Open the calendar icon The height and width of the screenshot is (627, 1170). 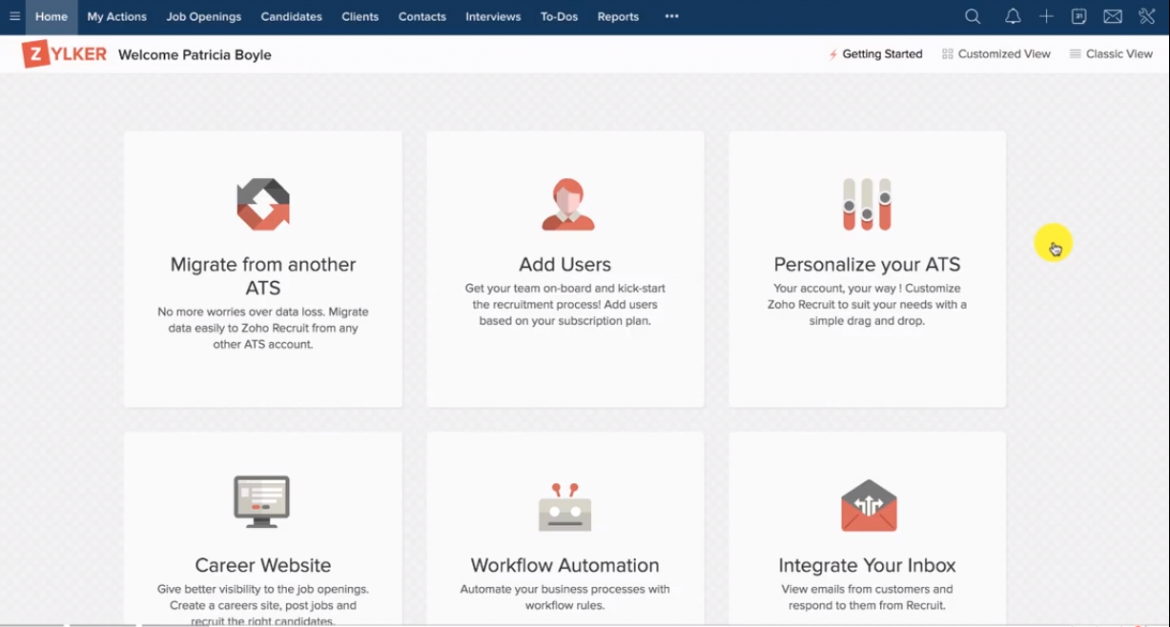[x=1079, y=16]
